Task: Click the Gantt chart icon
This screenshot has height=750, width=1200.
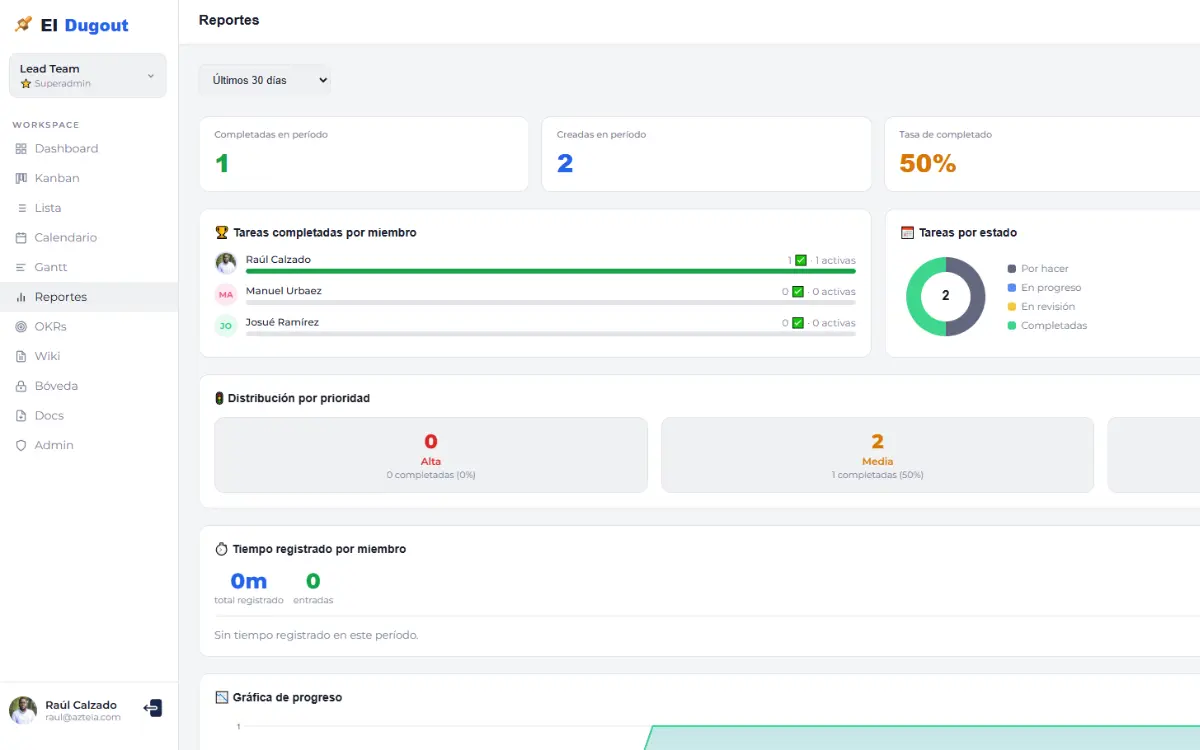Action: pos(21,267)
